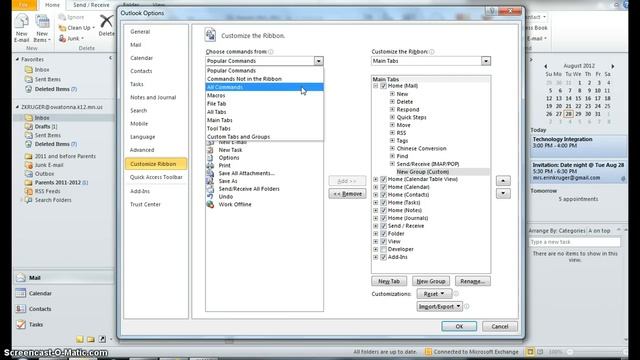640x360 pixels.
Task: Select Save All Attachments command icon
Action: 210,173
